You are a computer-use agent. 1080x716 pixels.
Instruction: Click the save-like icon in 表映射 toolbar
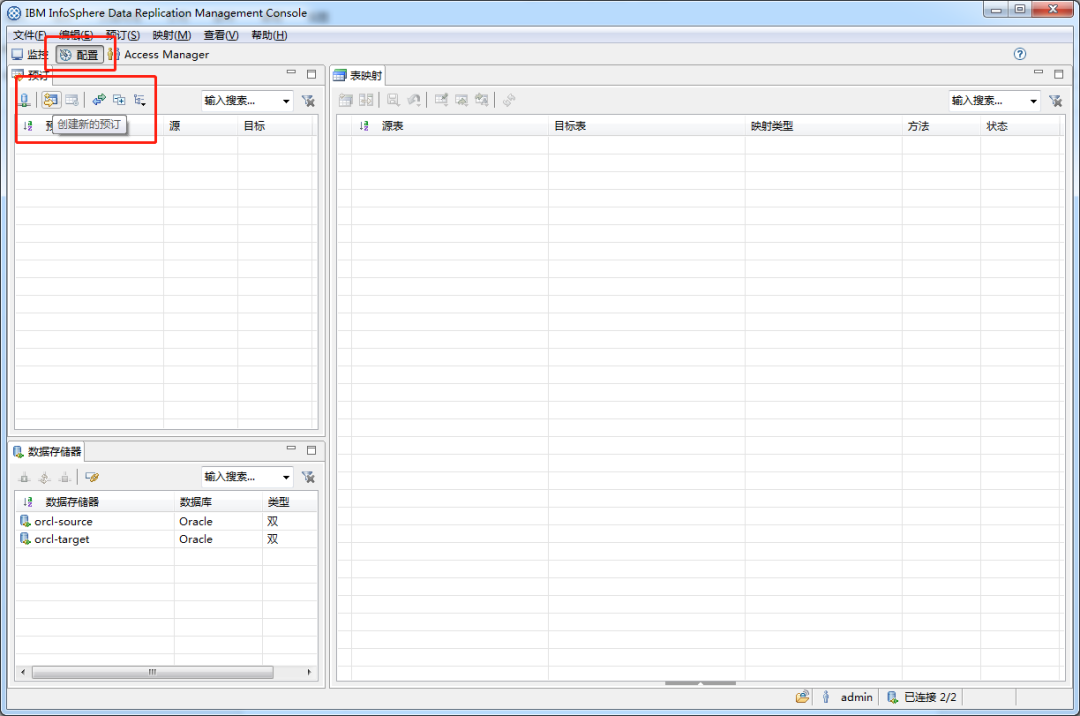point(393,100)
